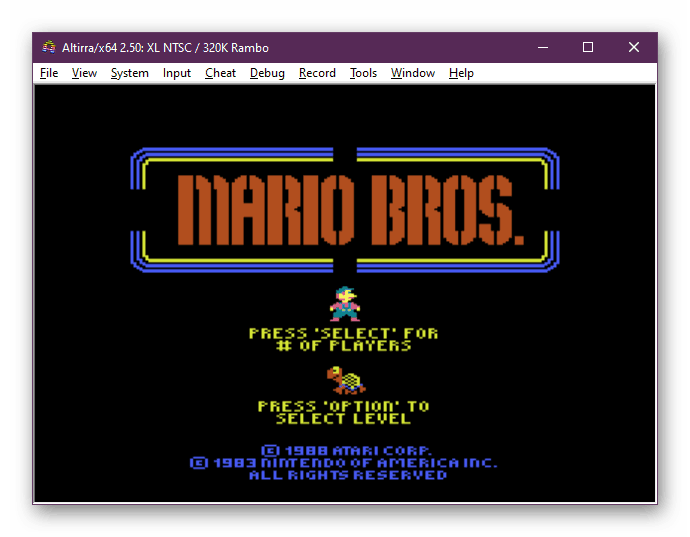Image resolution: width=690 pixels, height=537 pixels.
Task: Click the "1988 ATARI CORP." copyright line
Action: click(346, 451)
